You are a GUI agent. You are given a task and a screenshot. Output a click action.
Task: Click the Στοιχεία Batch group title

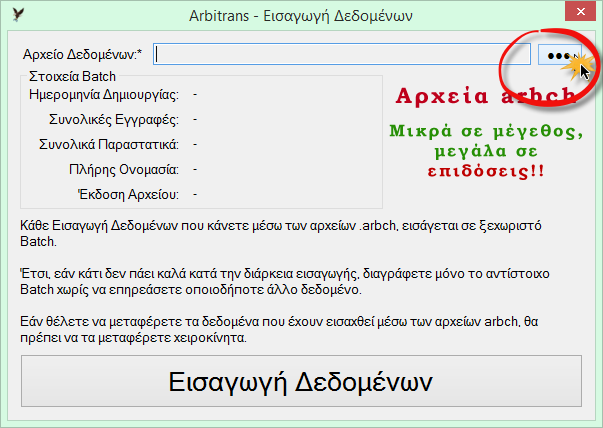[72, 77]
